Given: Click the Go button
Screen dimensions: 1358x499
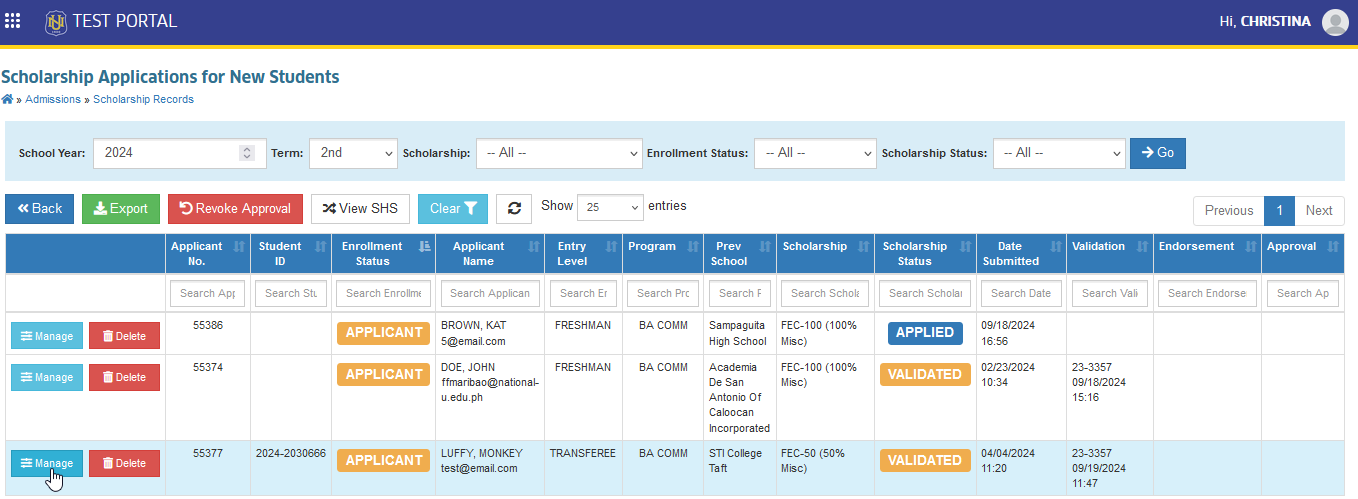Looking at the screenshot, I should click(1158, 153).
